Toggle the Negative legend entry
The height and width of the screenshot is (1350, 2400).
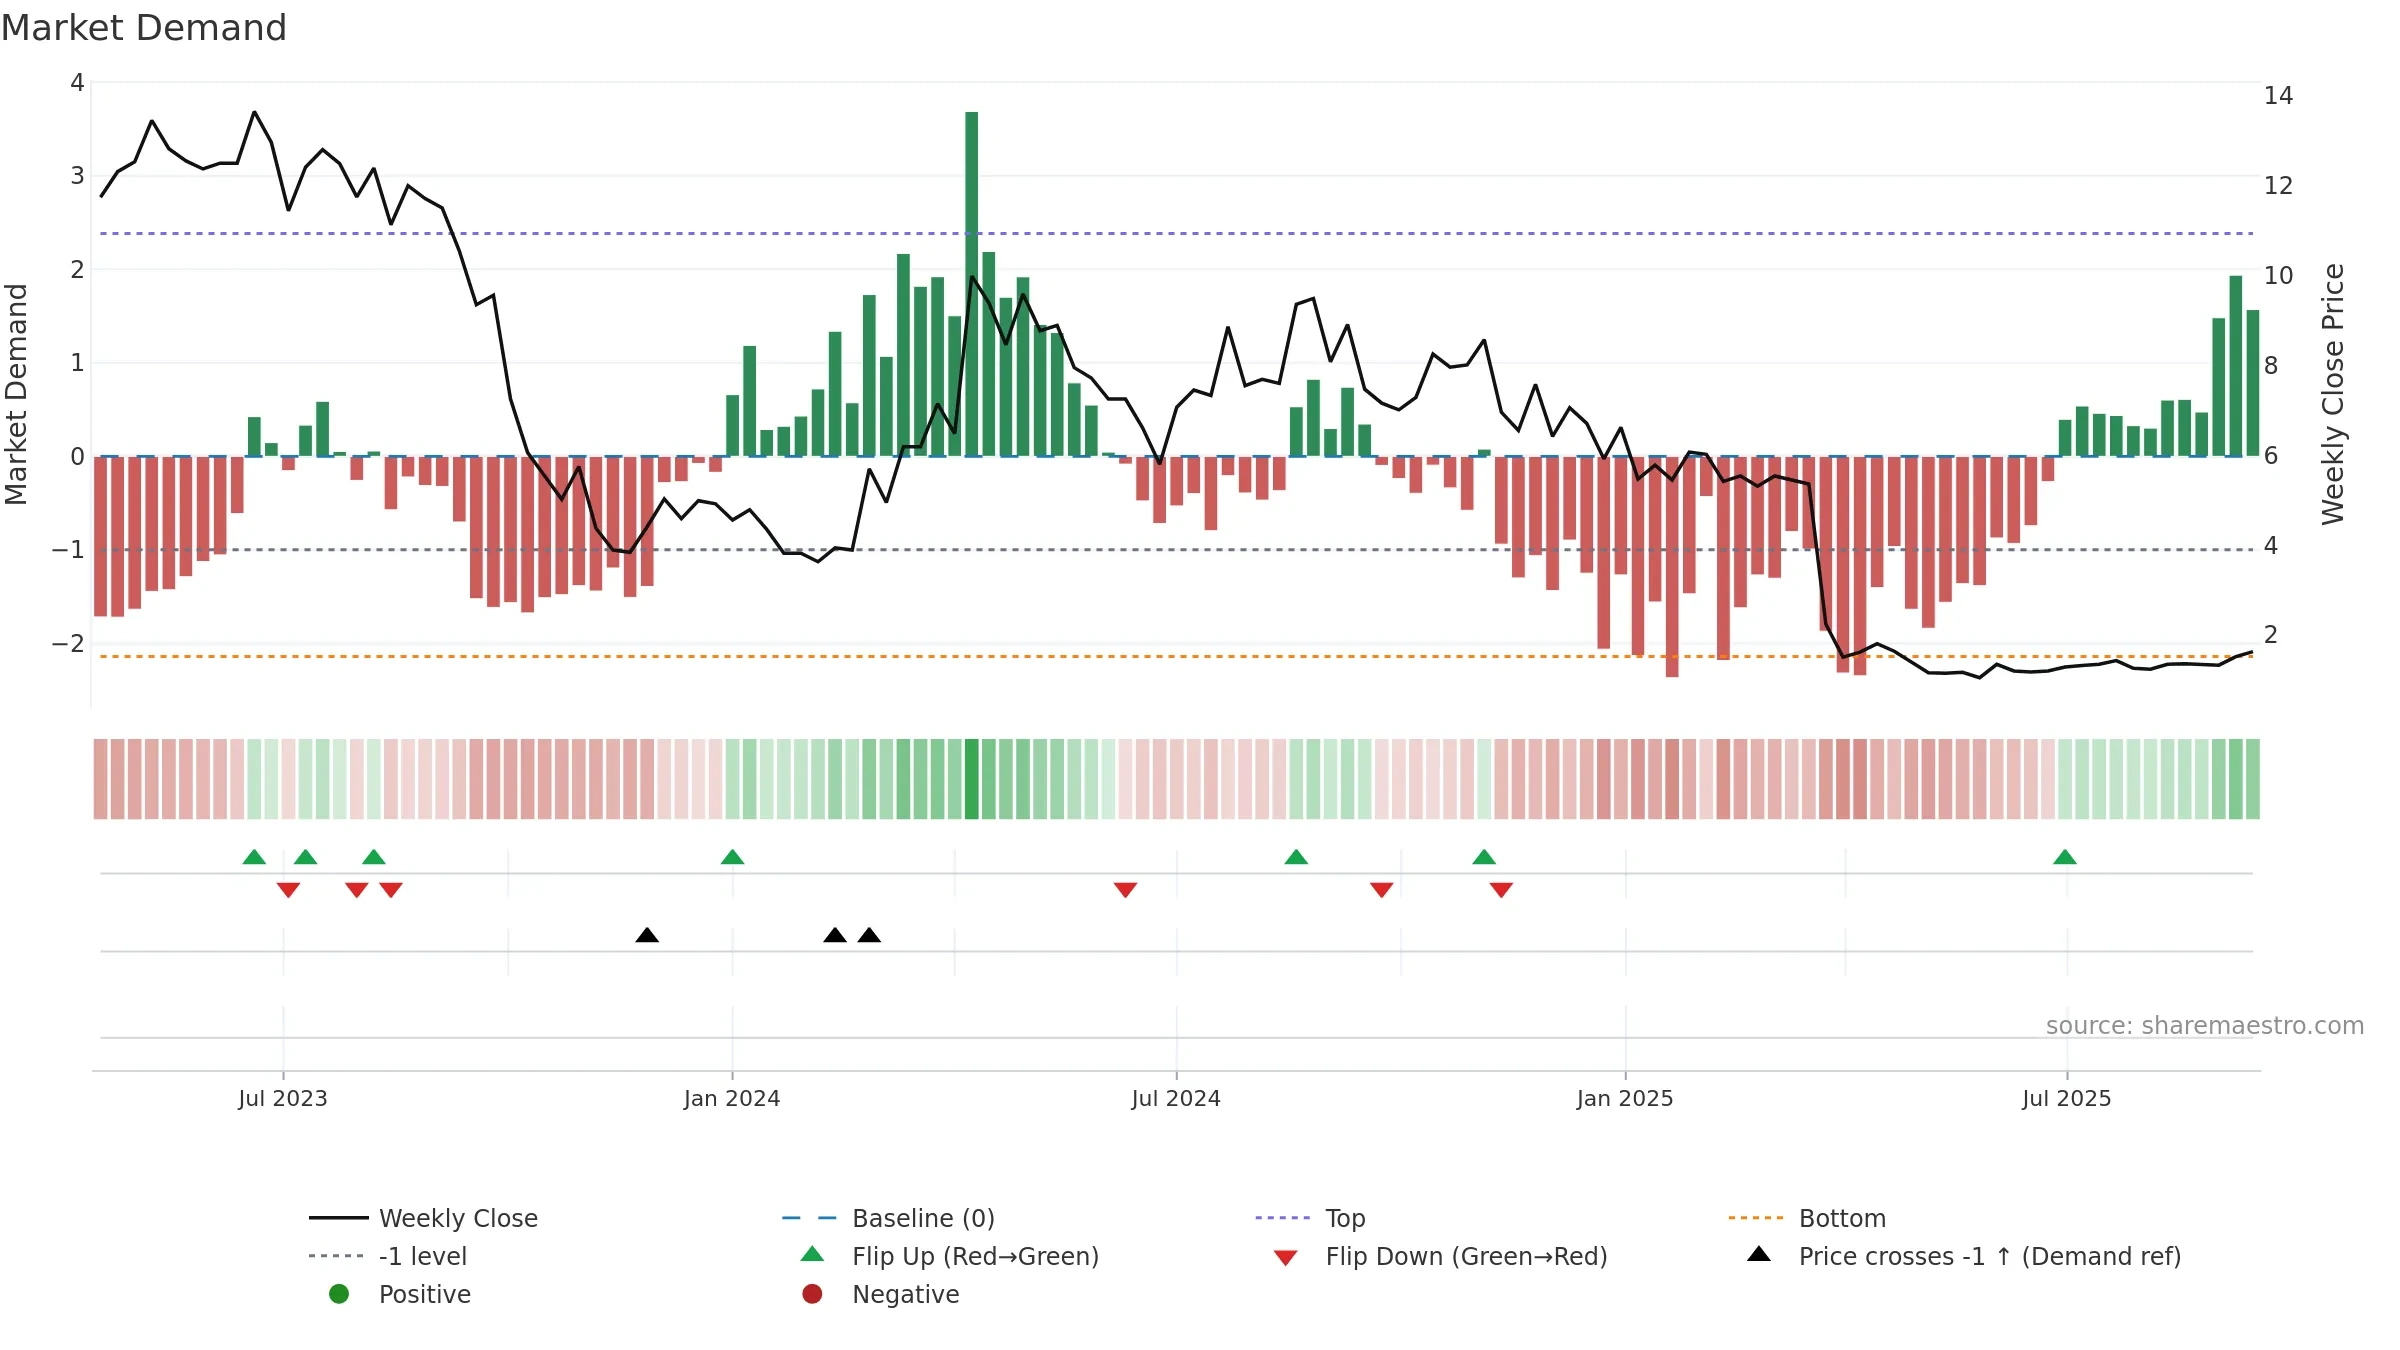coord(880,1294)
